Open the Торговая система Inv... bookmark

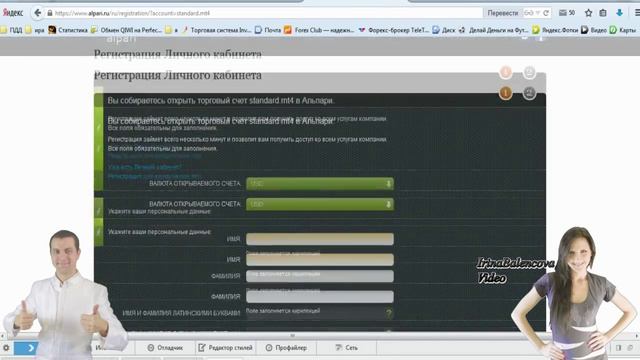pyautogui.click(x=216, y=30)
